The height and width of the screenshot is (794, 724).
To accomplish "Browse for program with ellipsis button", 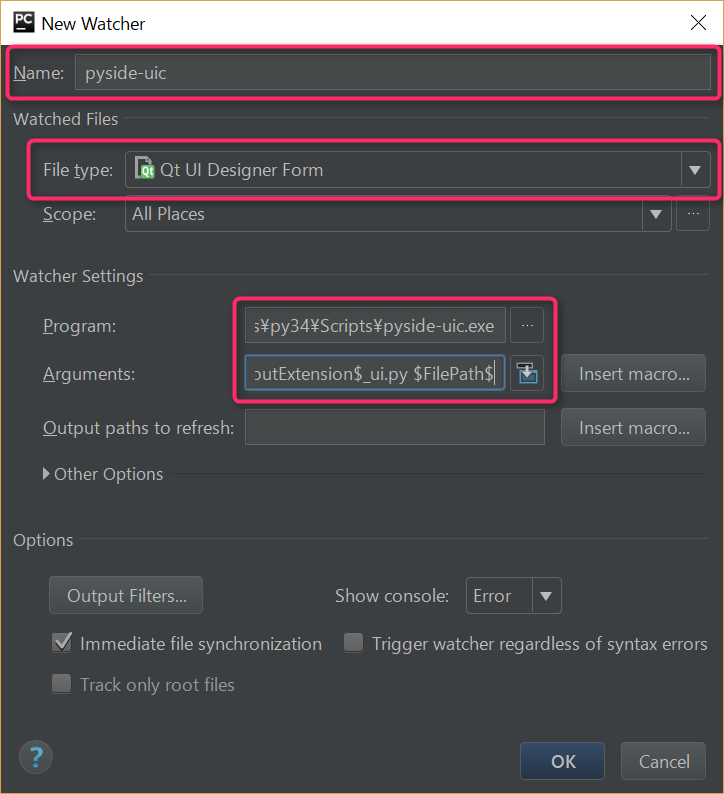I will point(527,326).
